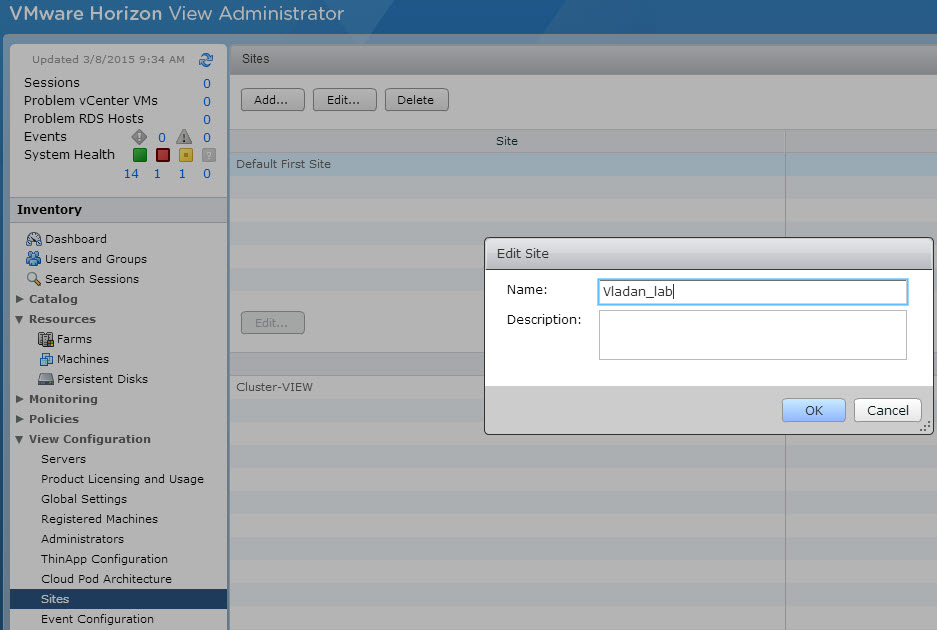The height and width of the screenshot is (630, 937).
Task: Open Persistent Disks
Action: [102, 379]
